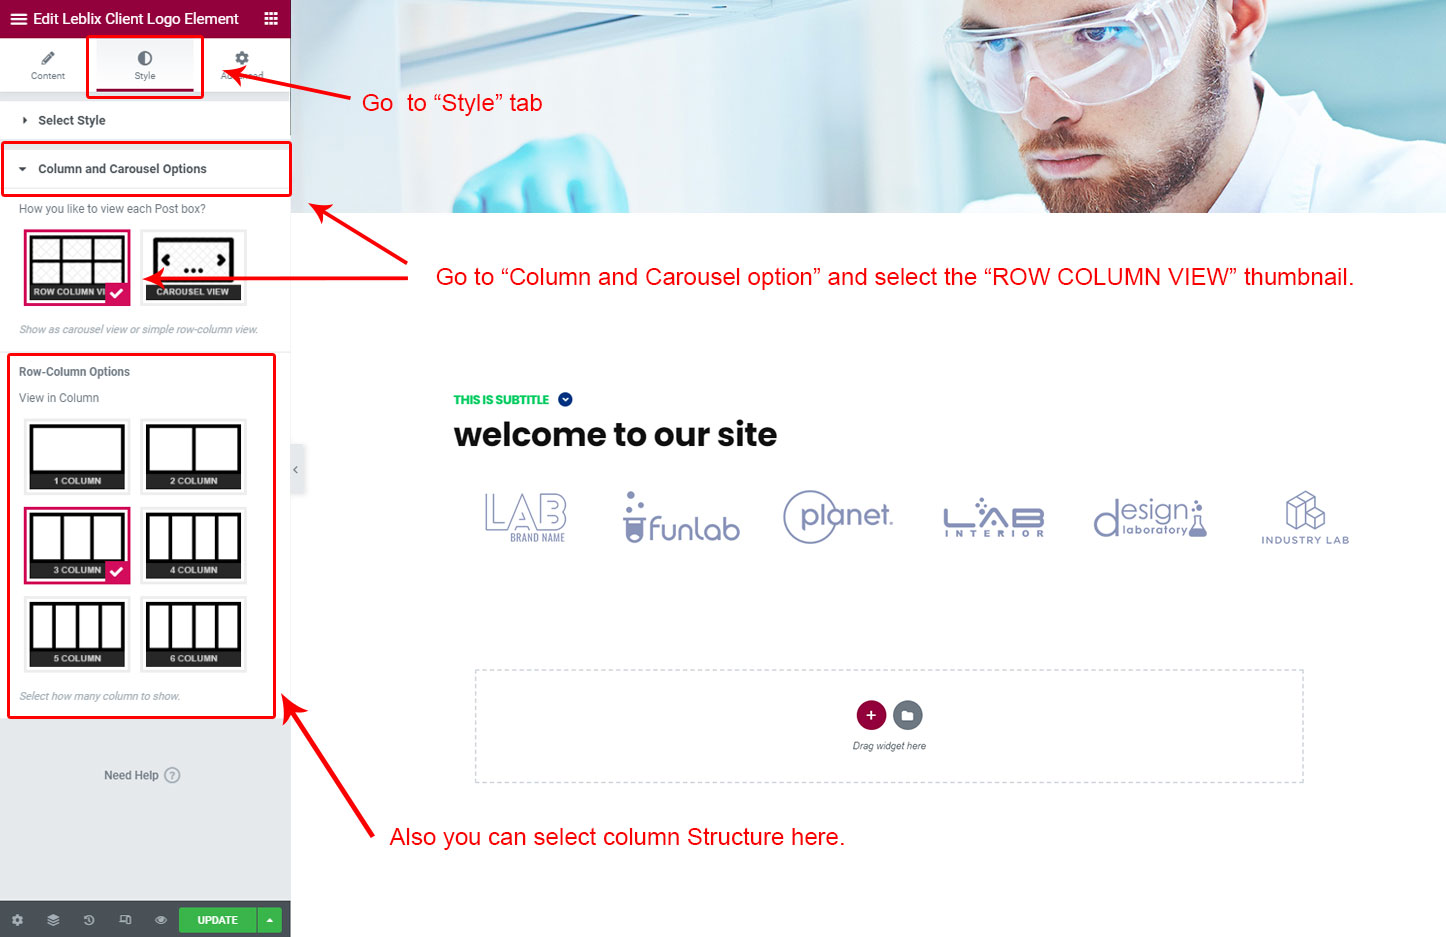The width and height of the screenshot is (1446, 937).
Task: Click the add new section plus button
Action: click(x=871, y=715)
